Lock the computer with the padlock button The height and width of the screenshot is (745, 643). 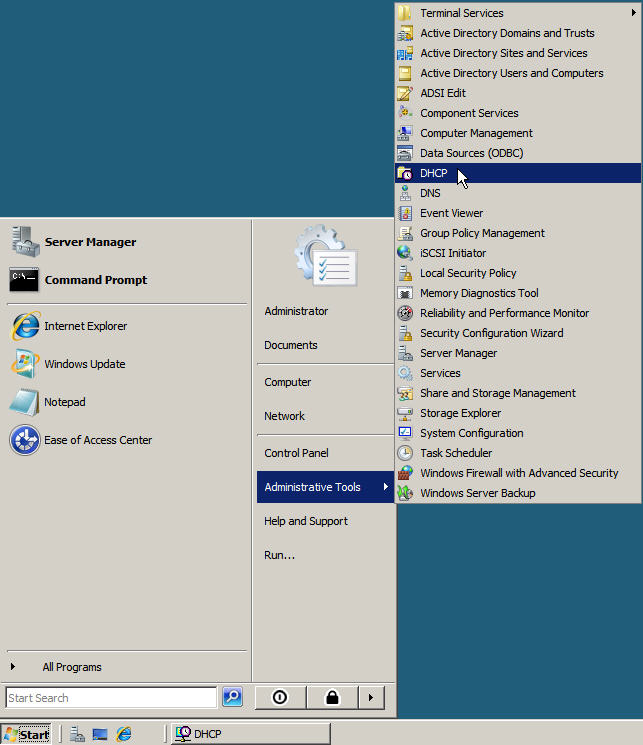(x=332, y=697)
